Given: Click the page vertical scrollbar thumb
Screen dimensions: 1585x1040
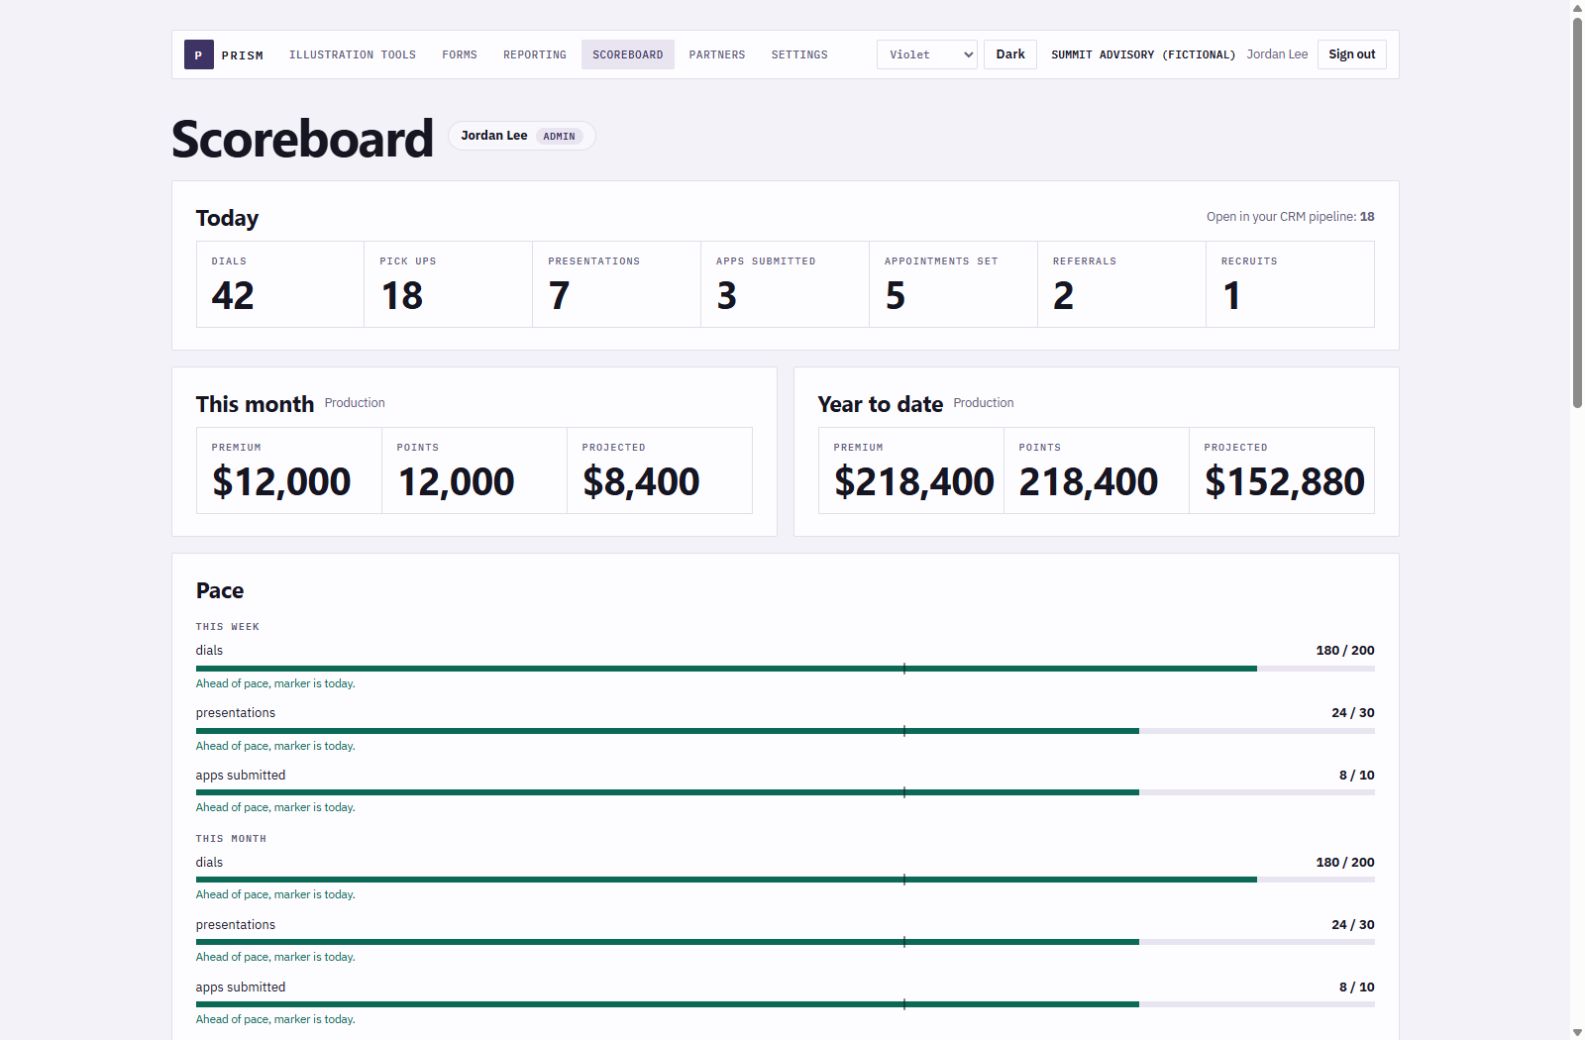Looking at the screenshot, I should pos(1577,212).
